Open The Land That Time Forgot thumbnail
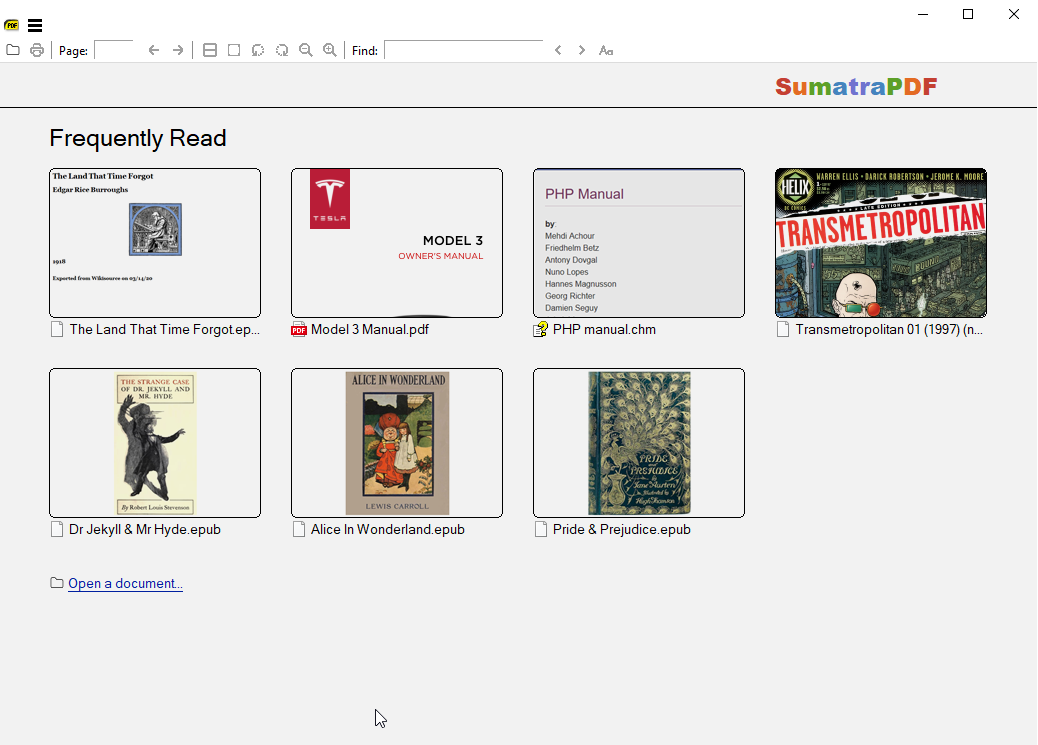This screenshot has height=745, width=1038. point(155,243)
